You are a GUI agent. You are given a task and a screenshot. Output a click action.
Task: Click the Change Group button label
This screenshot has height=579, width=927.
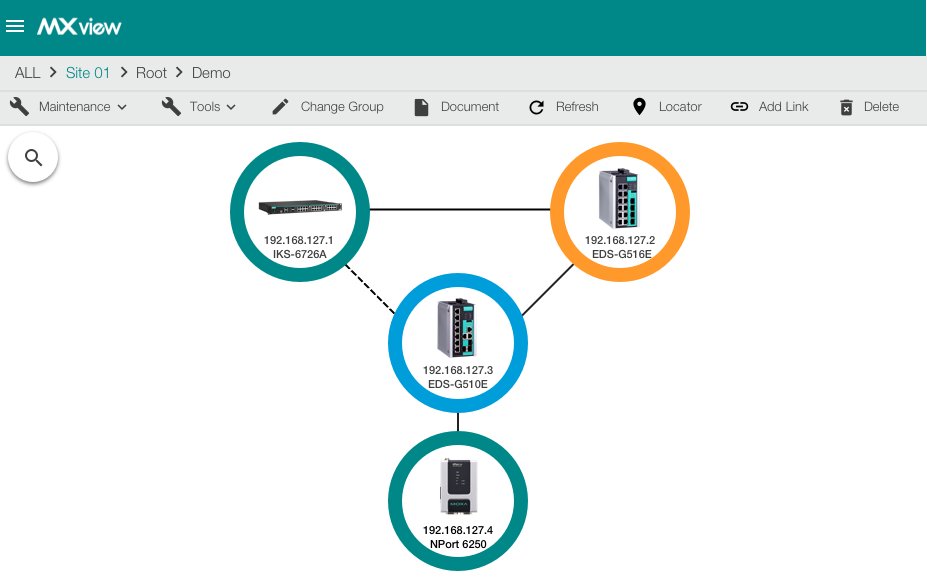coord(342,106)
